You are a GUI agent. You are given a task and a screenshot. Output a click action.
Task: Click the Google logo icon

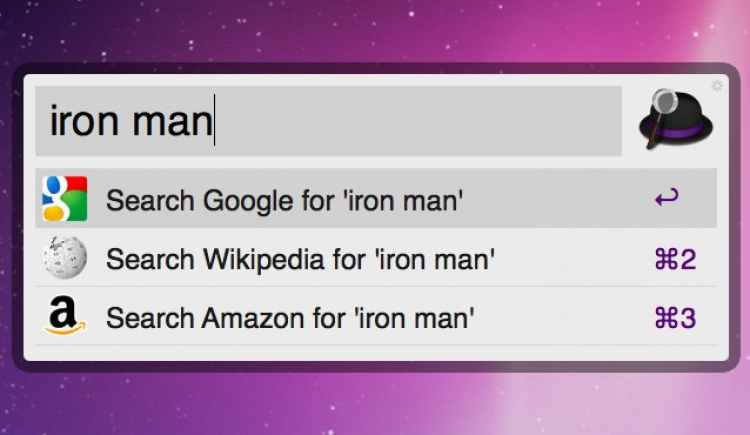[64, 199]
